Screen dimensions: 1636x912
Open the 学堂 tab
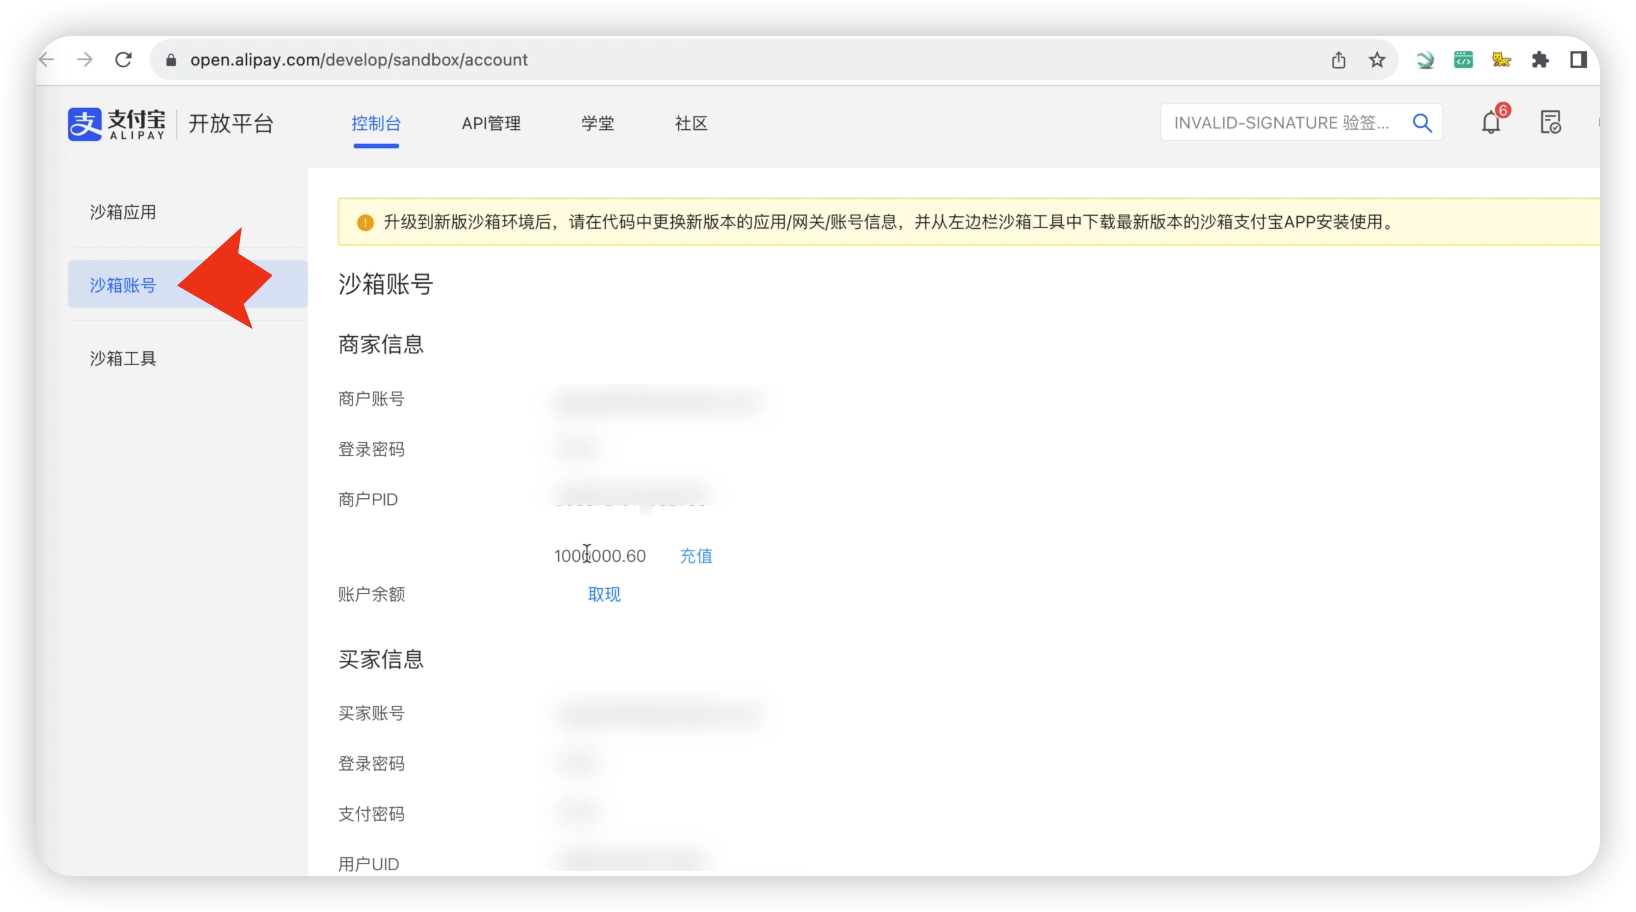(x=598, y=123)
